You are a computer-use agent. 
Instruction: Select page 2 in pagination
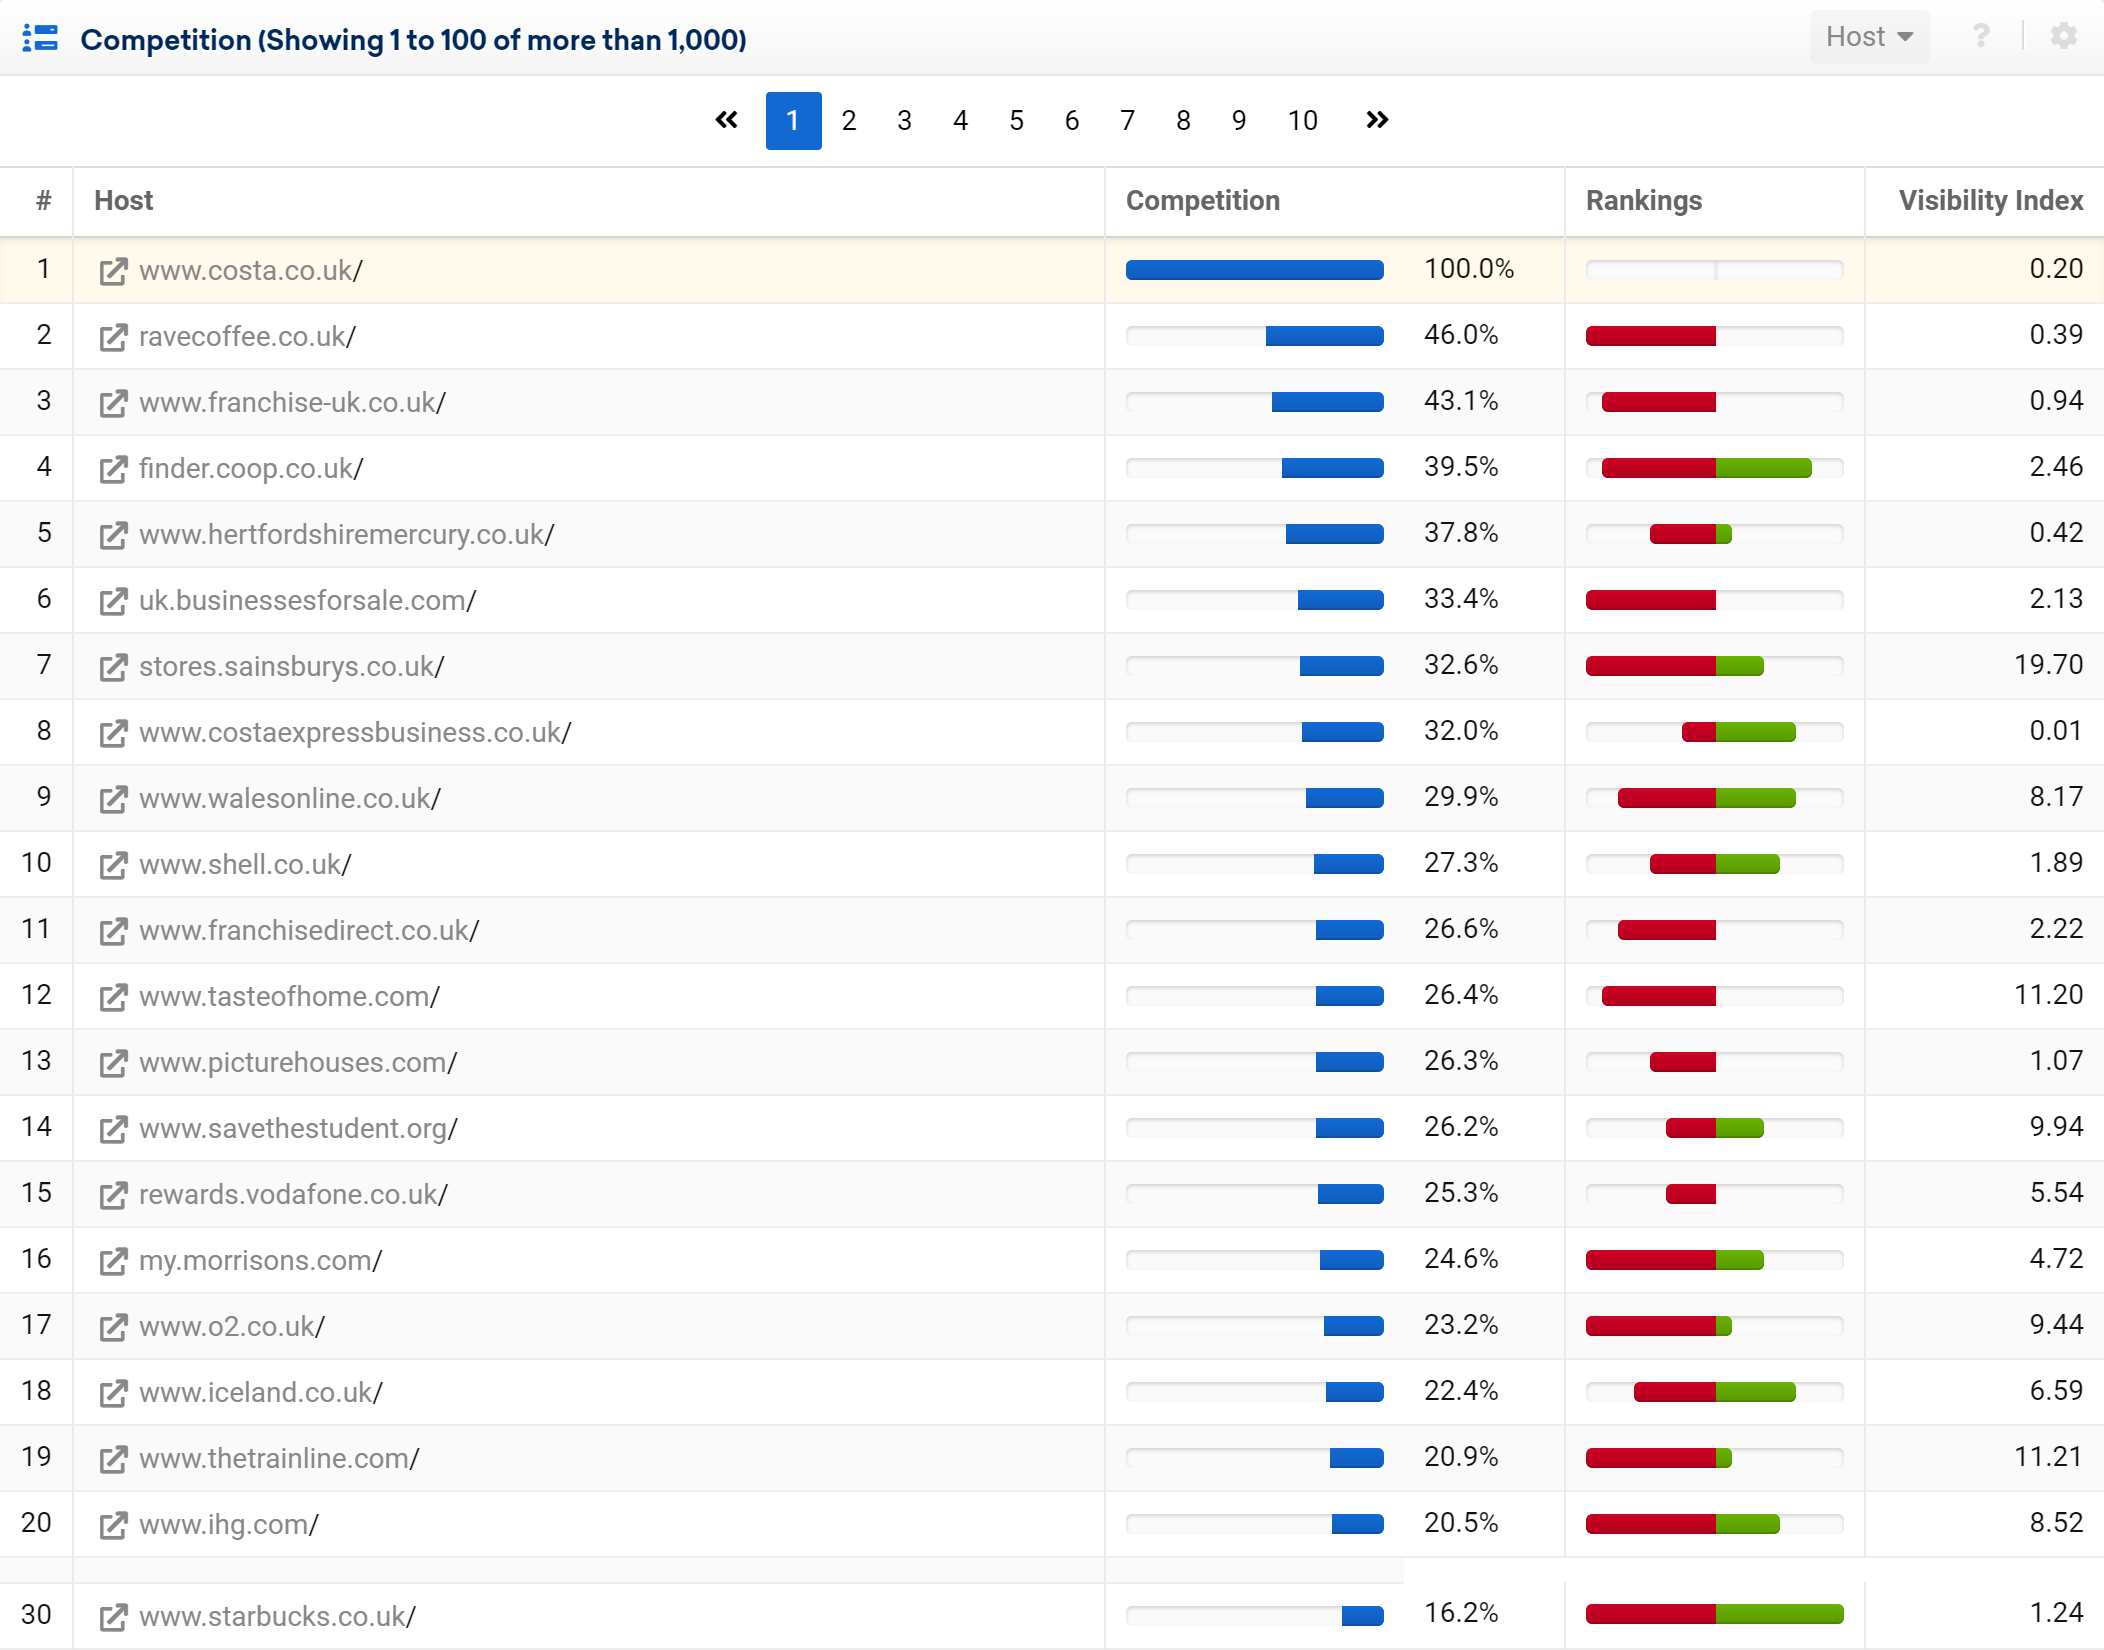(x=849, y=121)
